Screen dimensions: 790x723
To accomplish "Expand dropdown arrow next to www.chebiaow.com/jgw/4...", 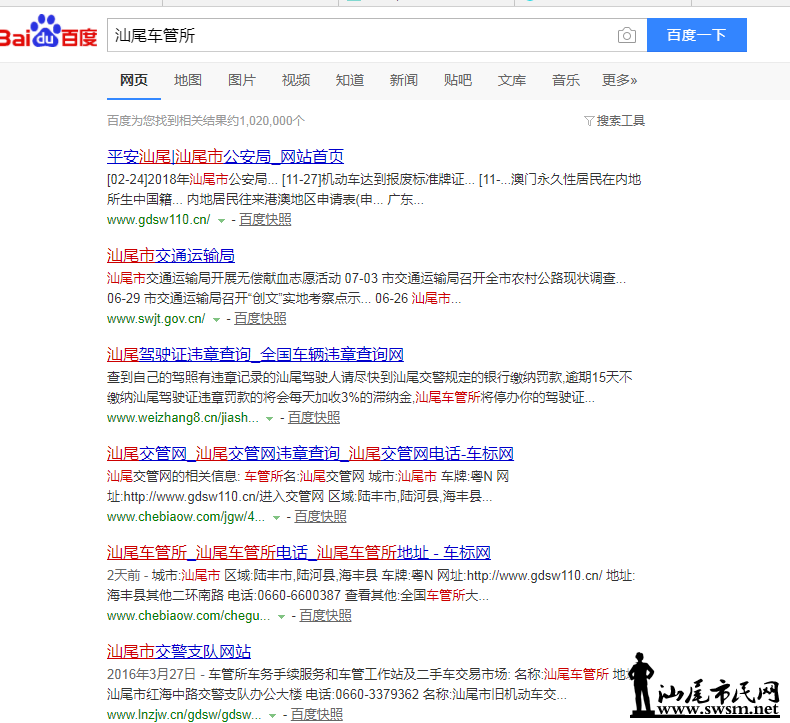I will pyautogui.click(x=276, y=517).
